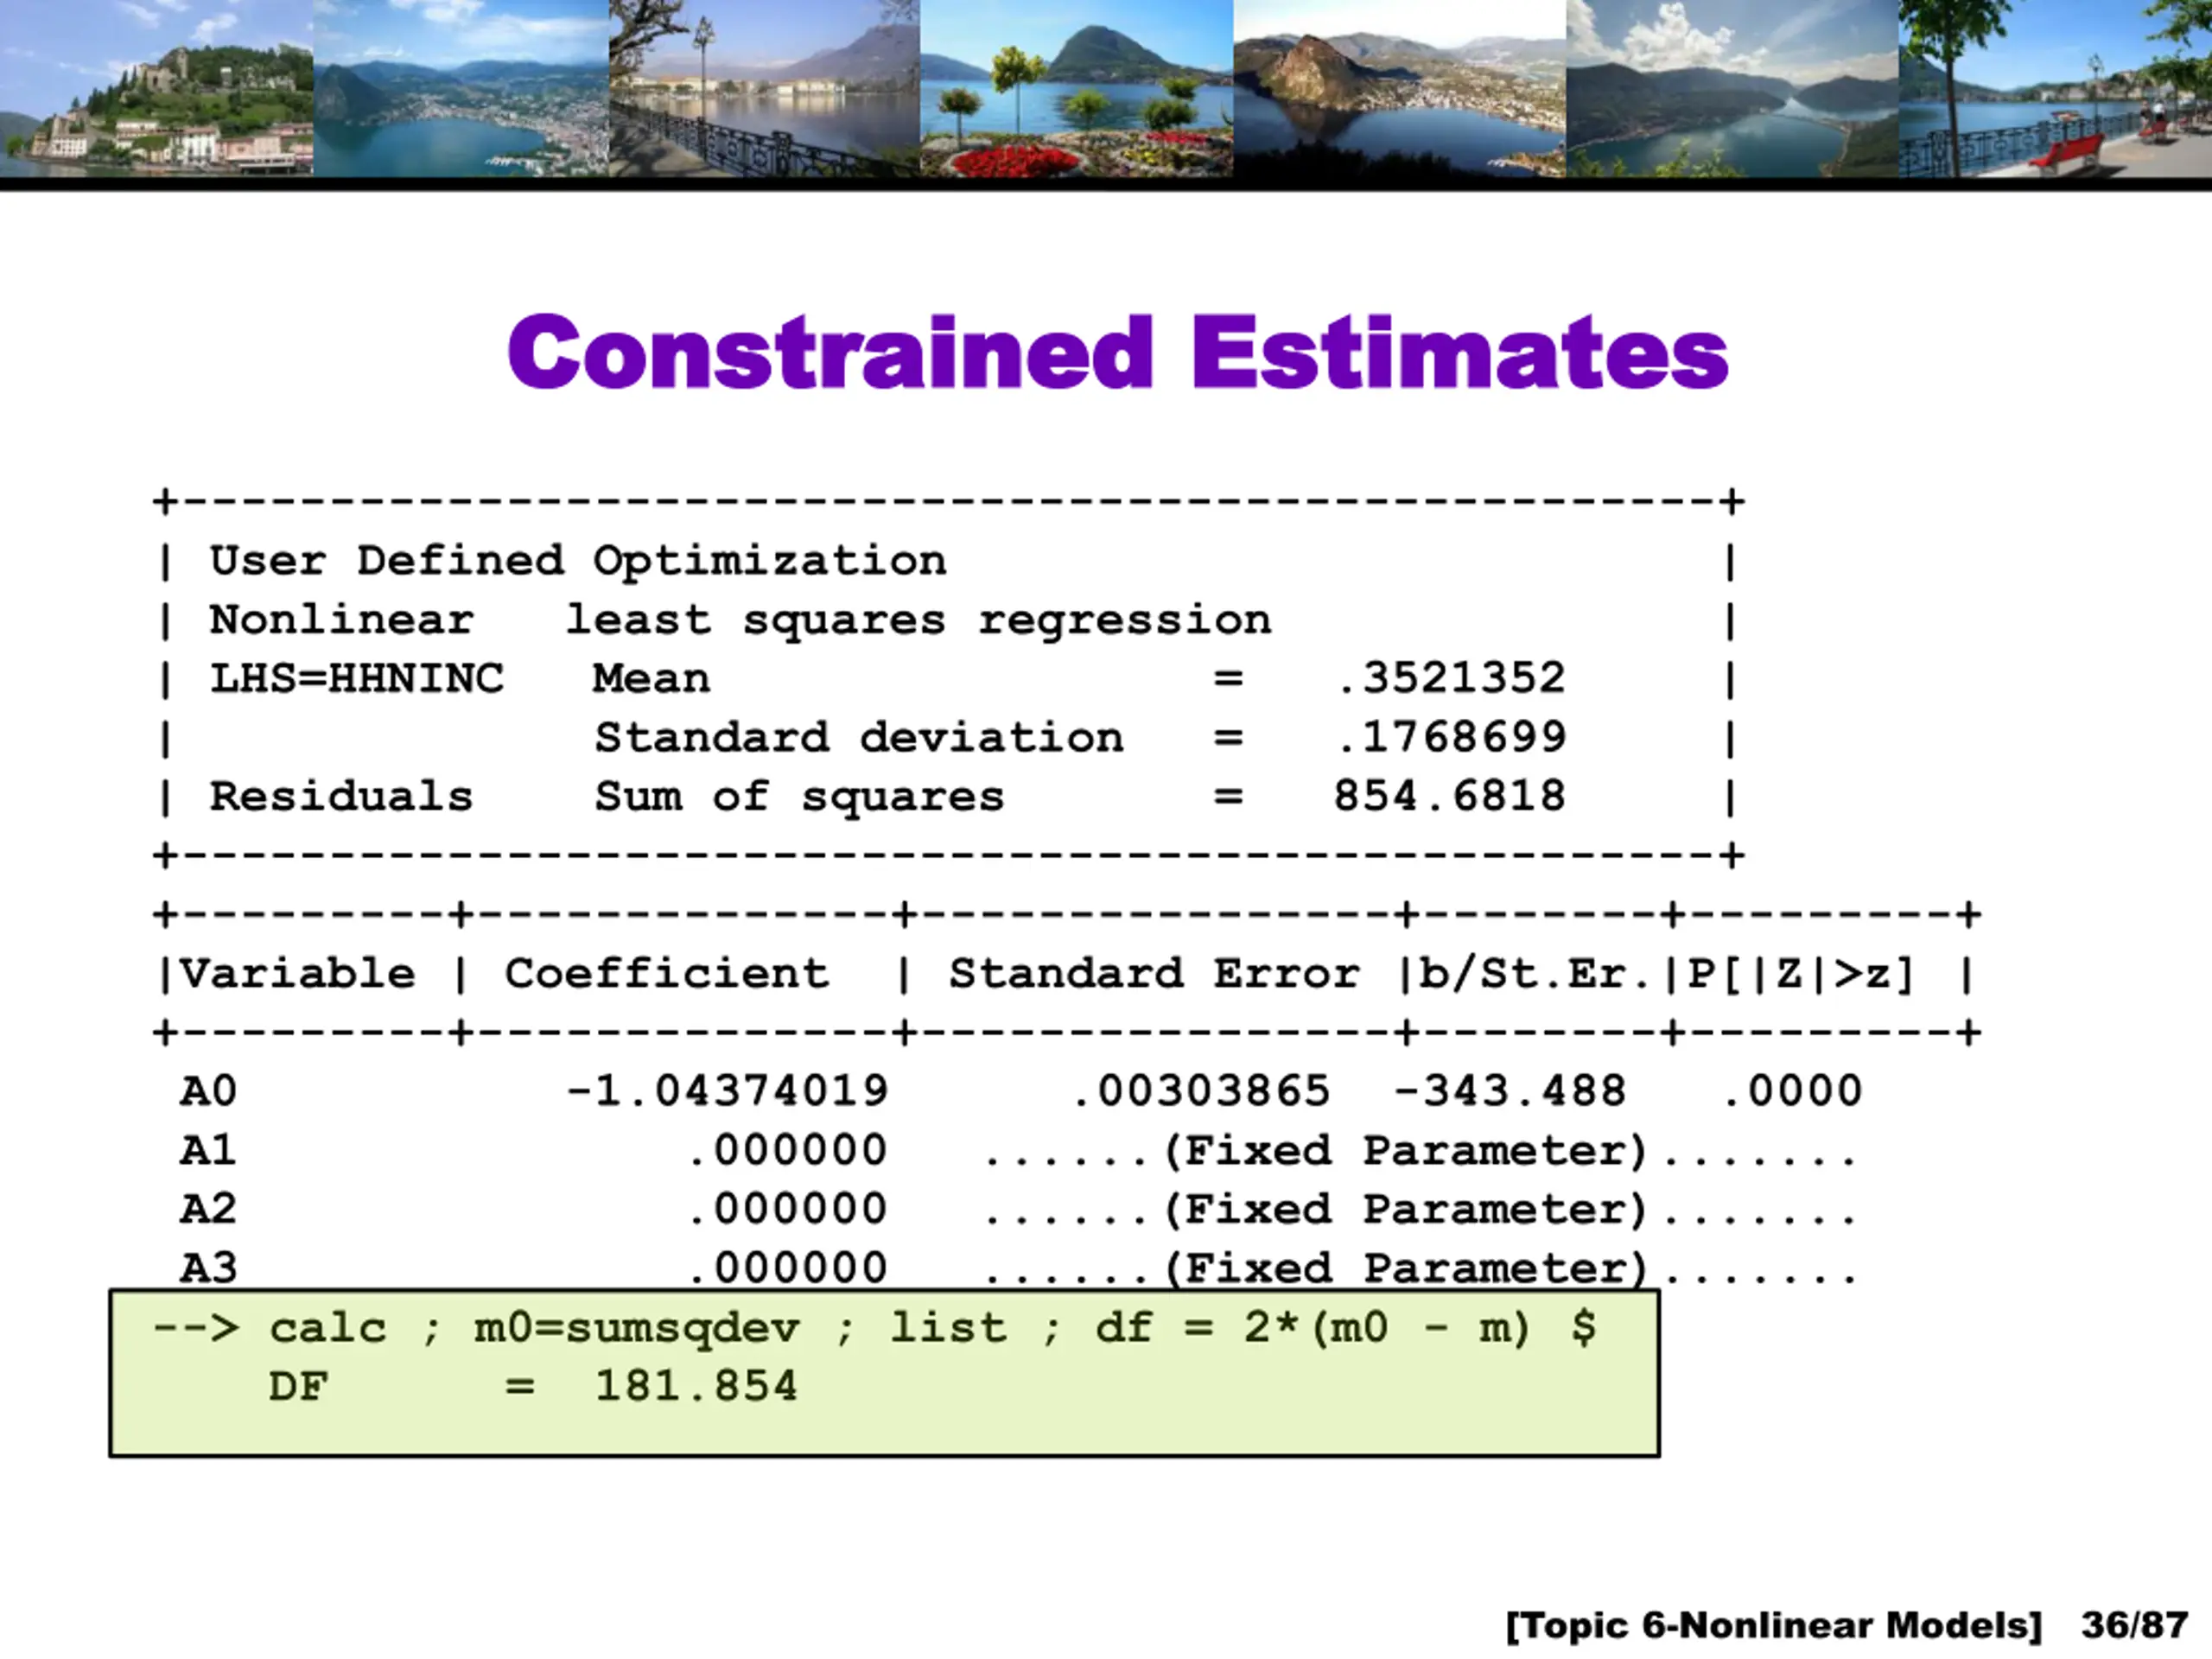Image resolution: width=2212 pixels, height=1659 pixels.
Task: Click the red bench lakeside photo
Action: pyautogui.click(x=2055, y=88)
